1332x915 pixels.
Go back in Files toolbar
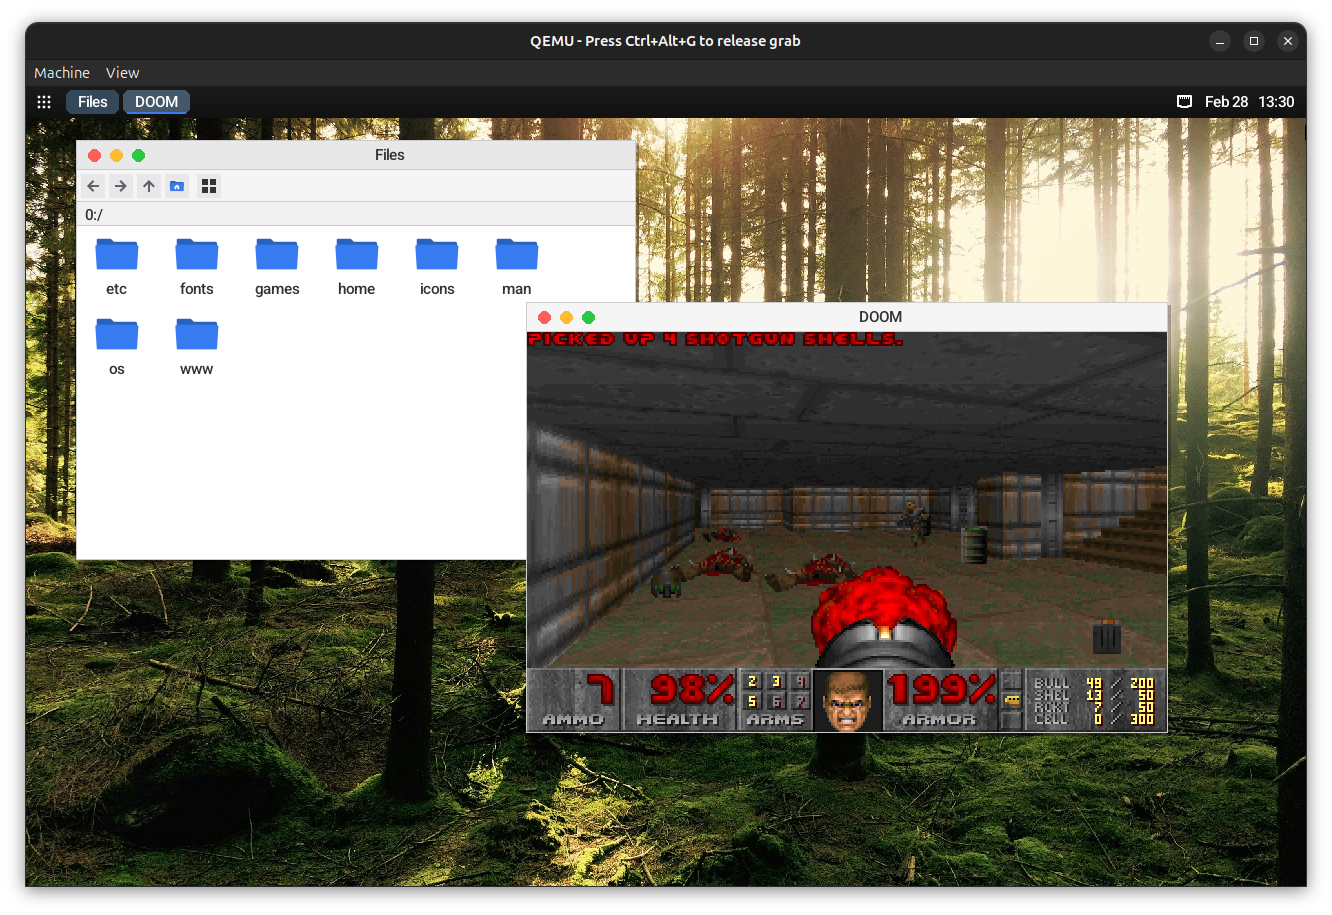click(x=93, y=186)
